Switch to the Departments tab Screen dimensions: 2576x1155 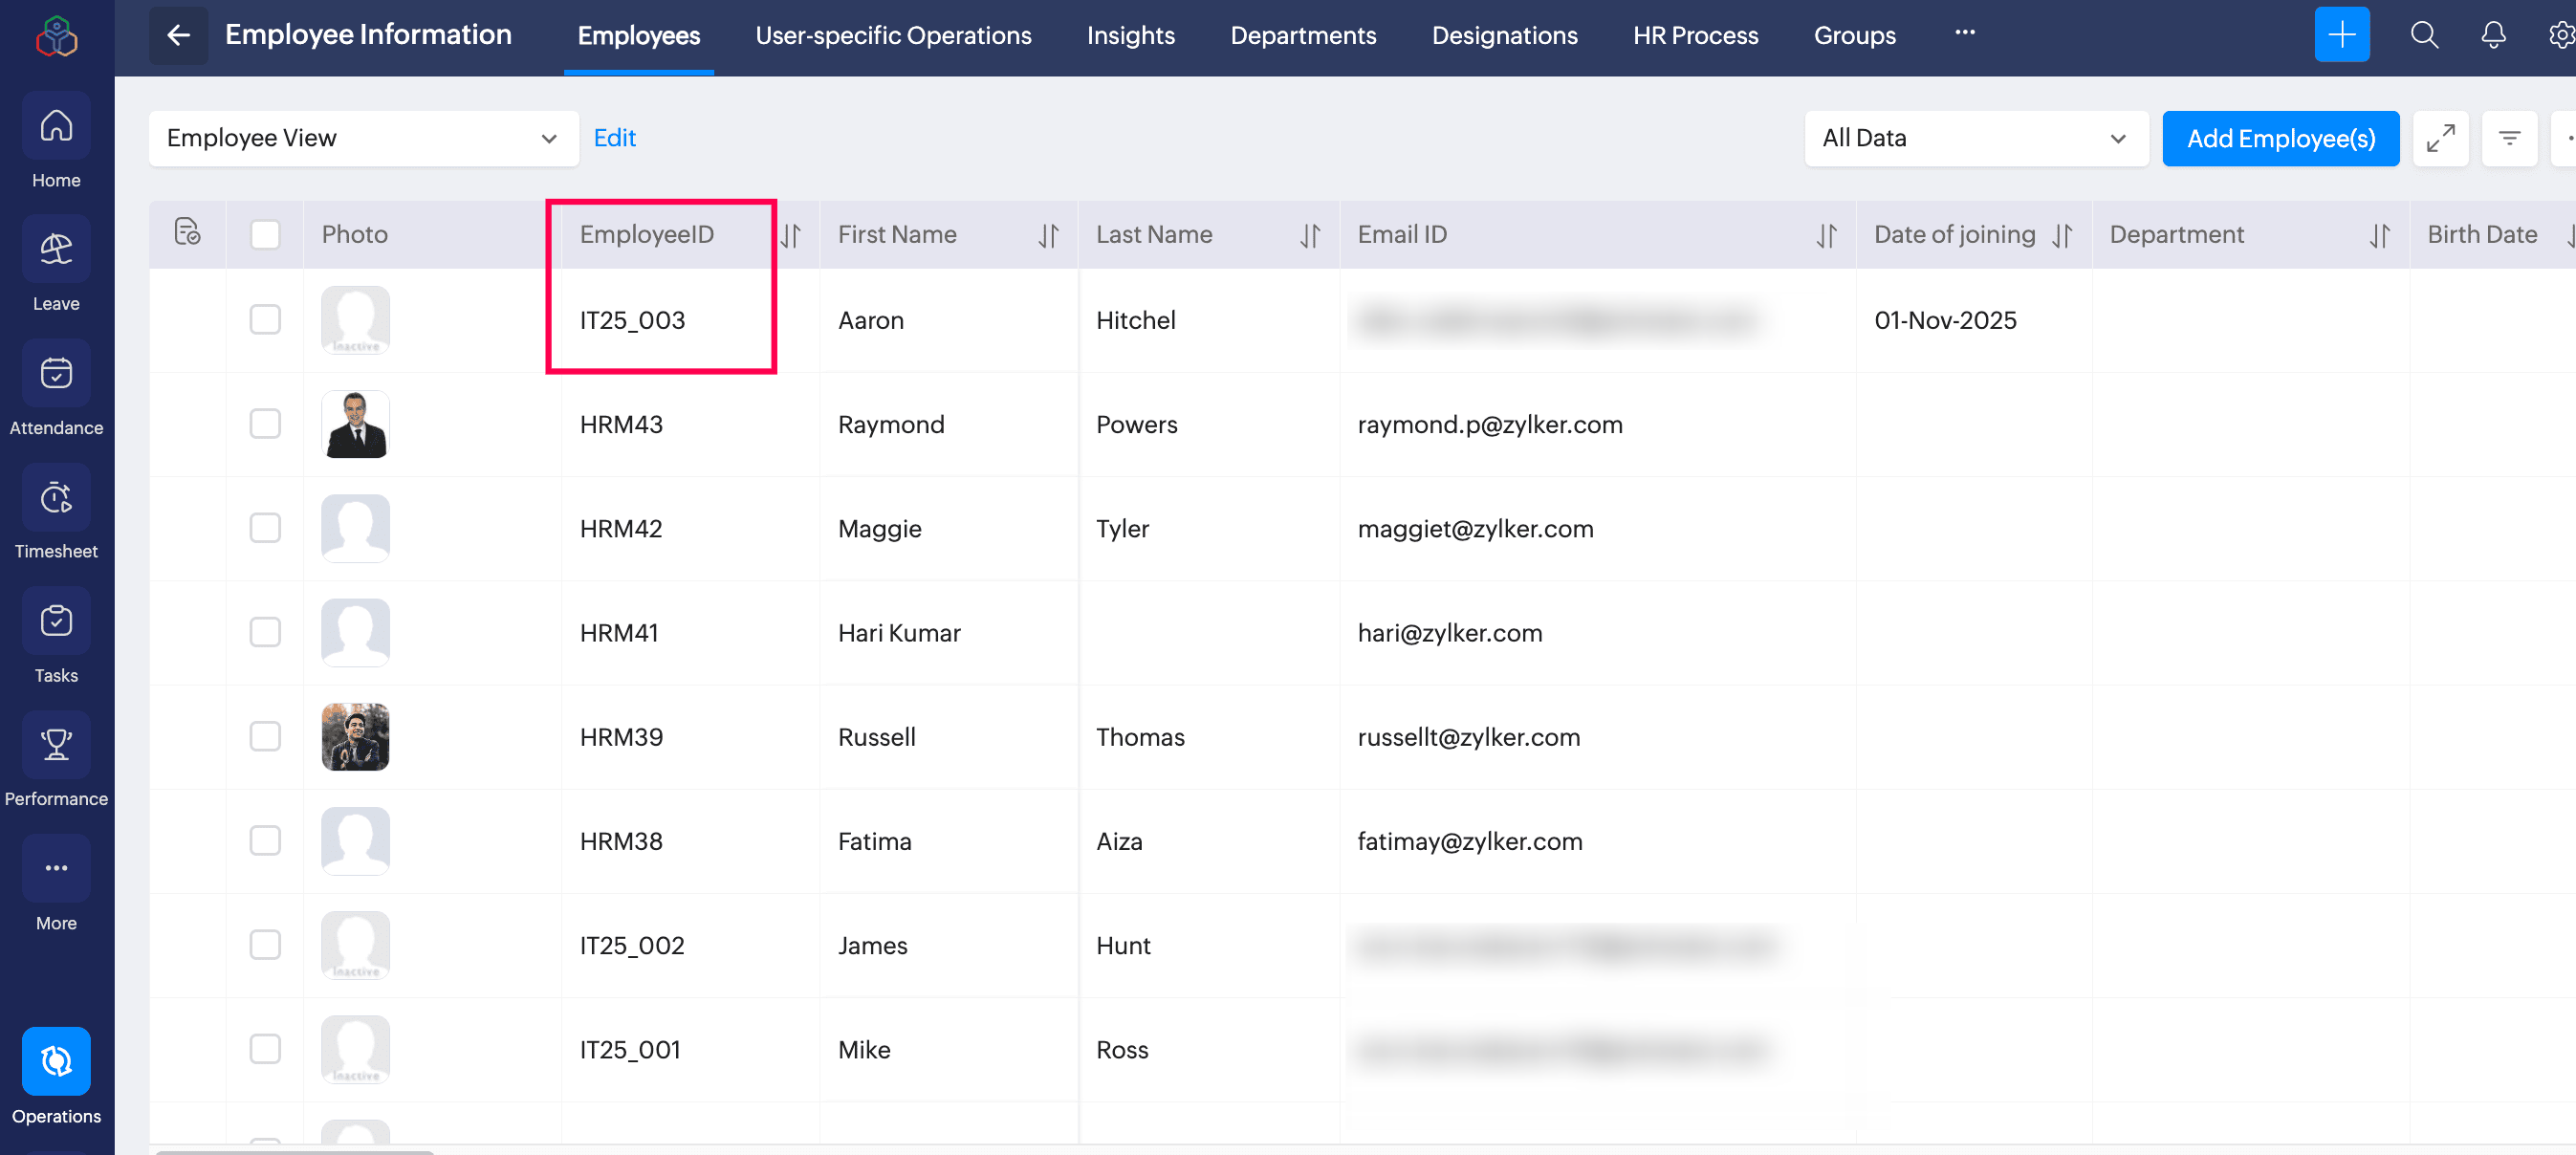click(1302, 36)
